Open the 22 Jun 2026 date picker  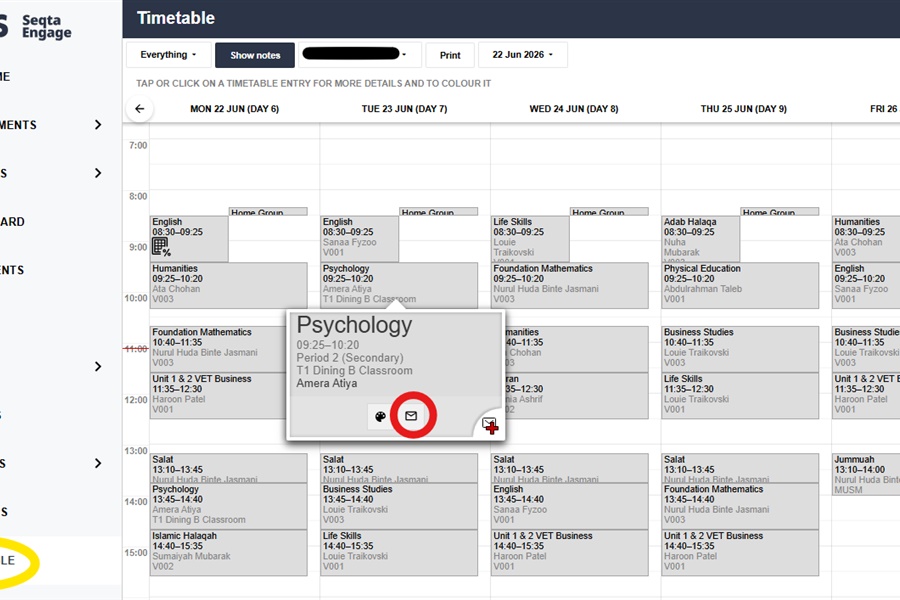tap(522, 55)
